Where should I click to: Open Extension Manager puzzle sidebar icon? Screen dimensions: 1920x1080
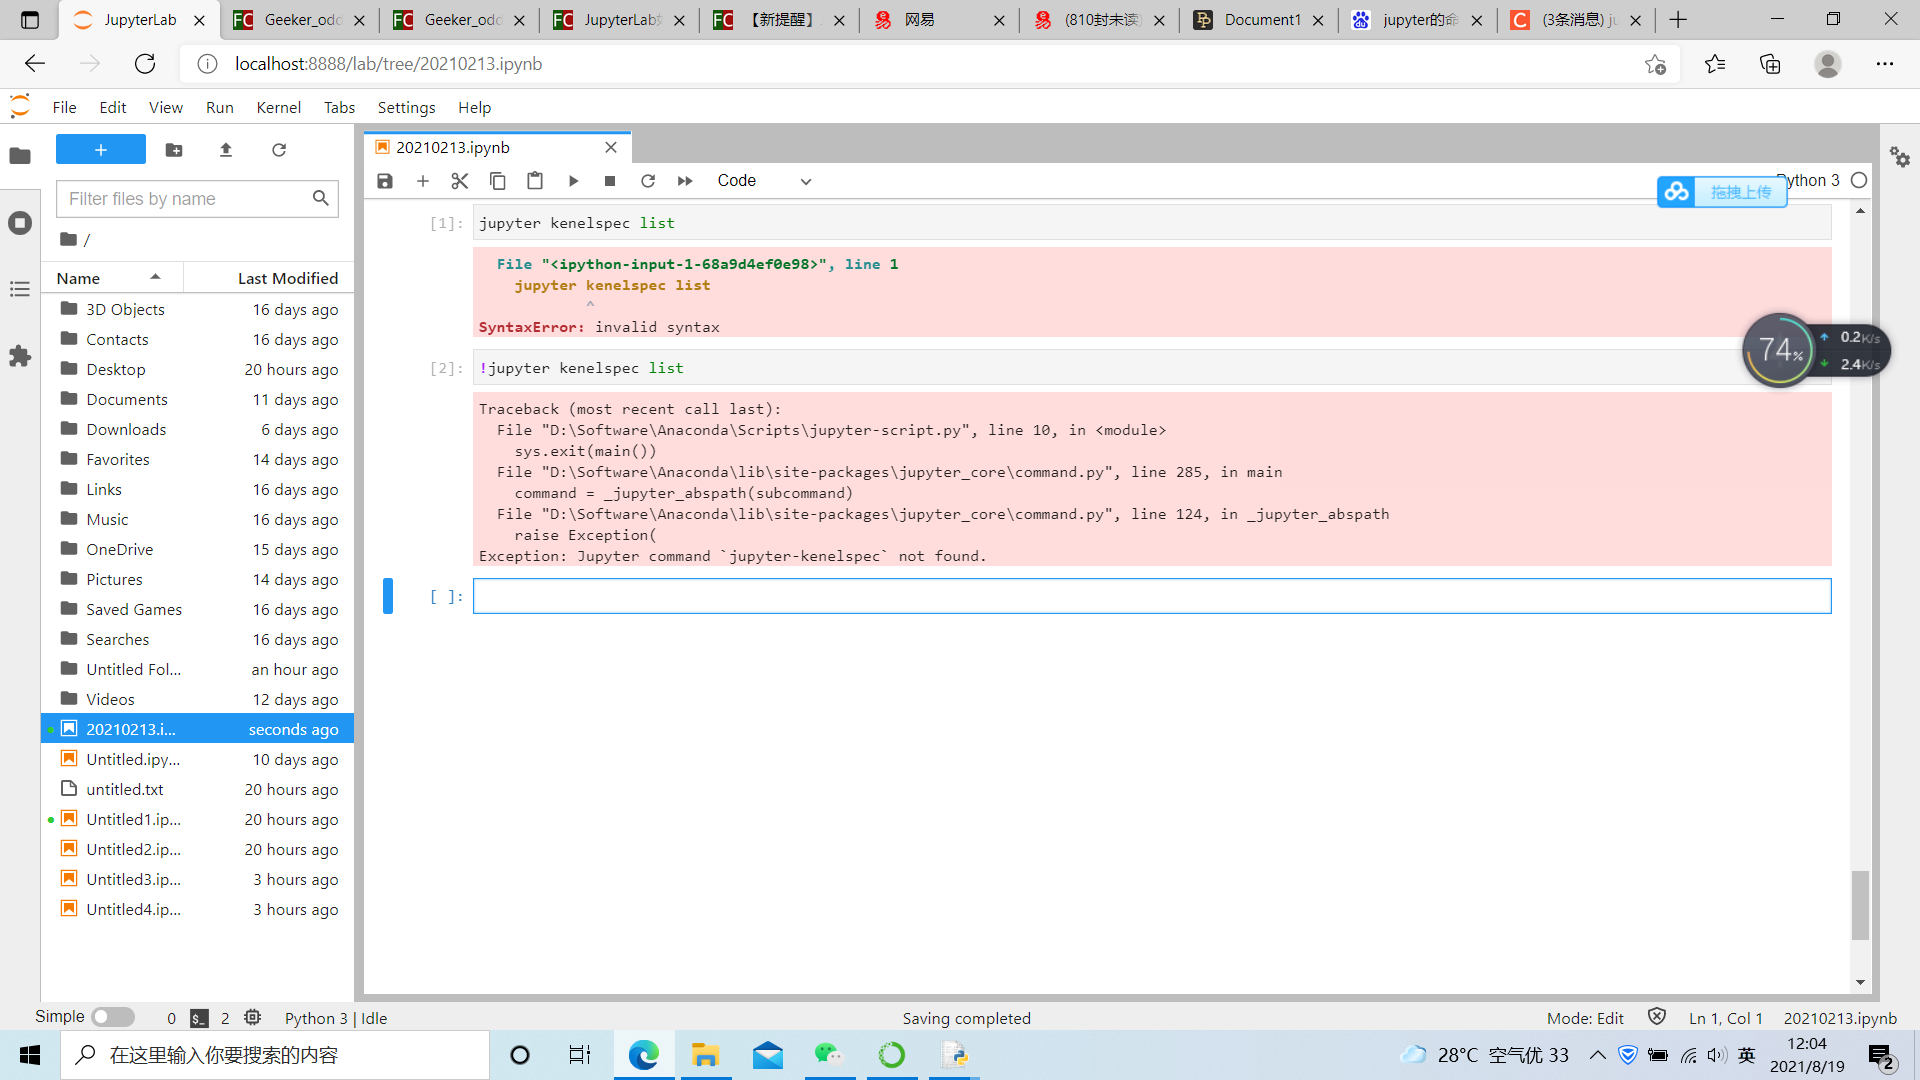tap(20, 356)
